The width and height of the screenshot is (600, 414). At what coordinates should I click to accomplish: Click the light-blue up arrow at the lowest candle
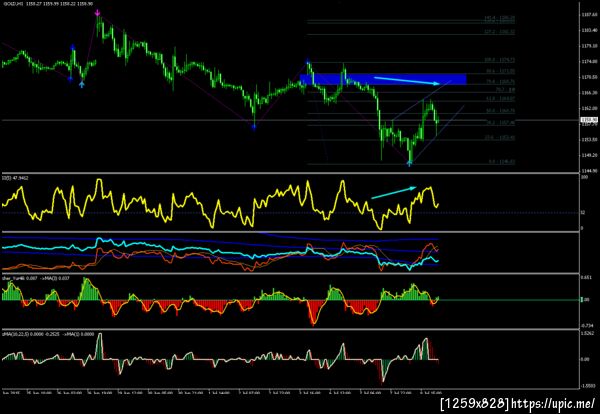tap(409, 163)
